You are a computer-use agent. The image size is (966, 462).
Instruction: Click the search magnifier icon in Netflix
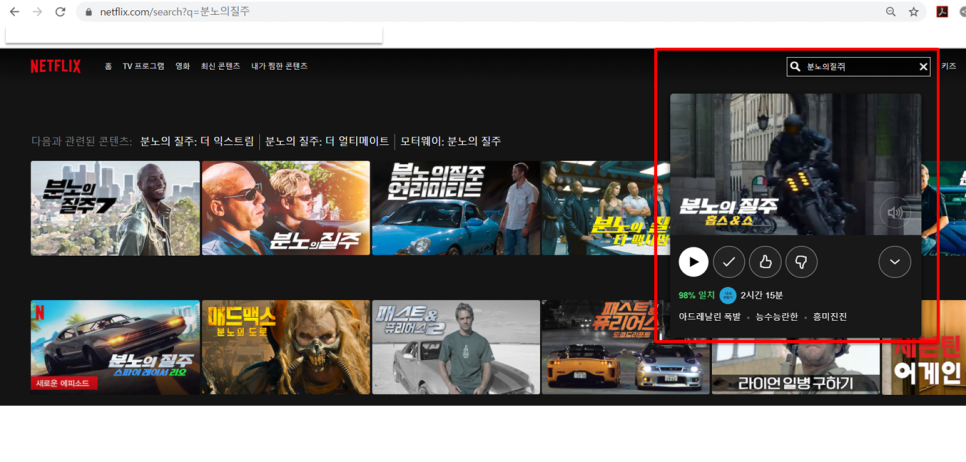tap(795, 67)
